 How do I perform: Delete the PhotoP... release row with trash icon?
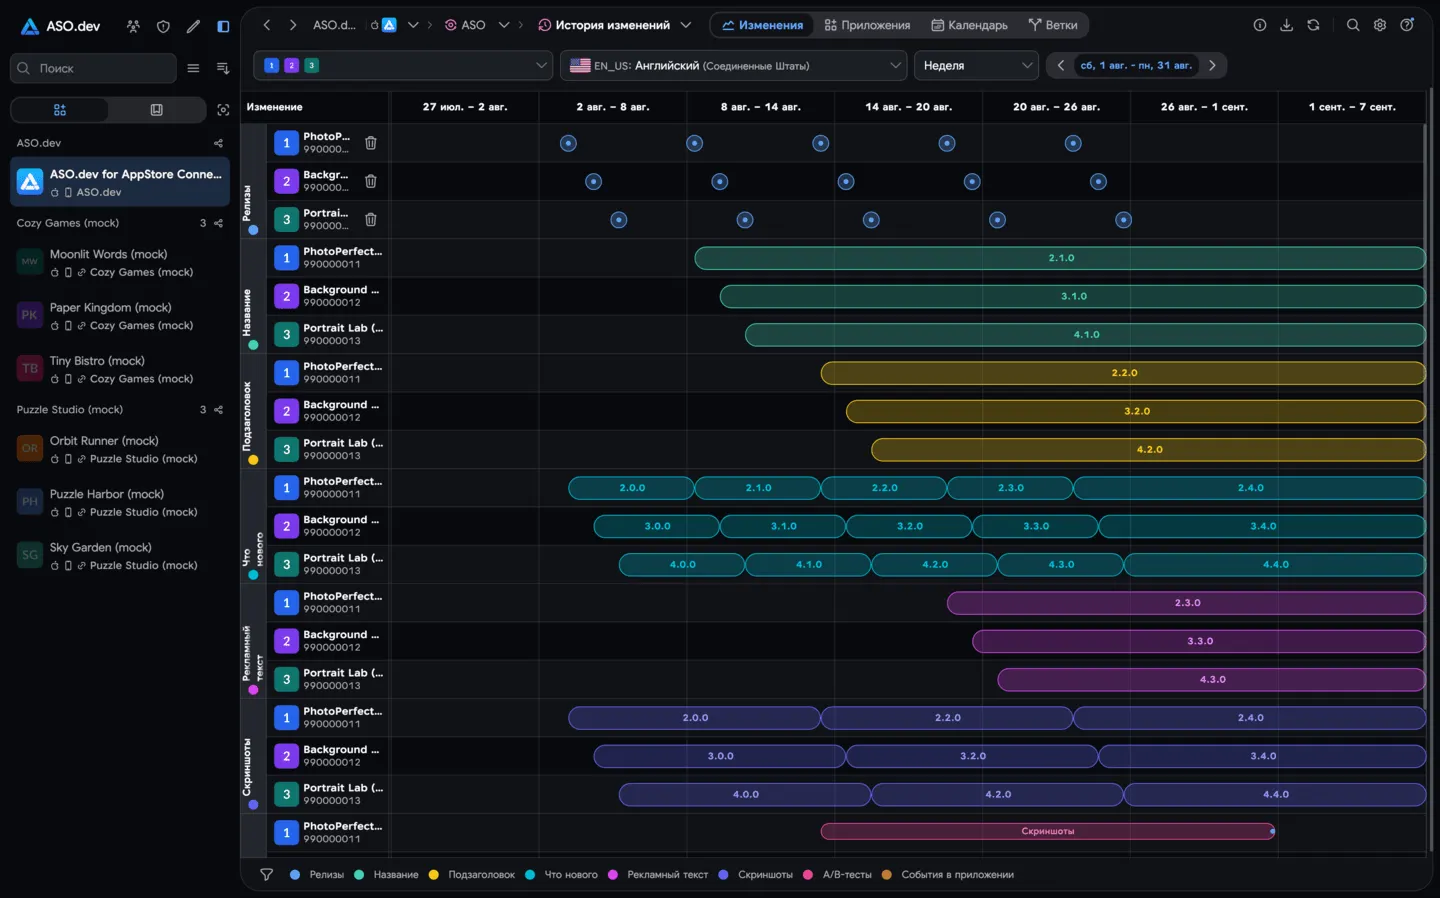point(371,143)
